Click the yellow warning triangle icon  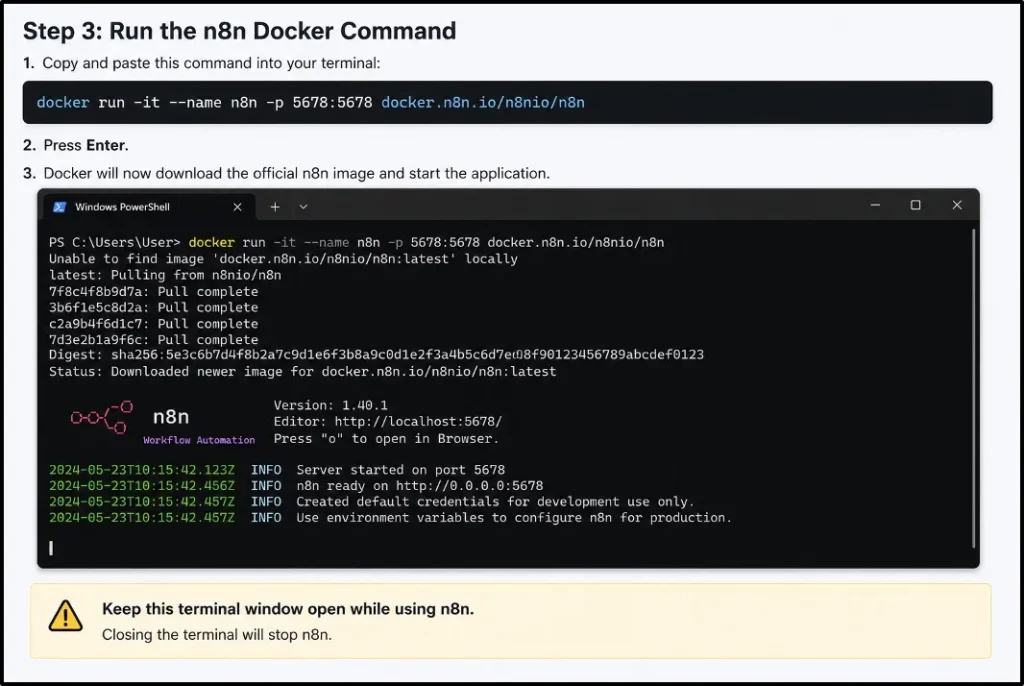point(66,615)
